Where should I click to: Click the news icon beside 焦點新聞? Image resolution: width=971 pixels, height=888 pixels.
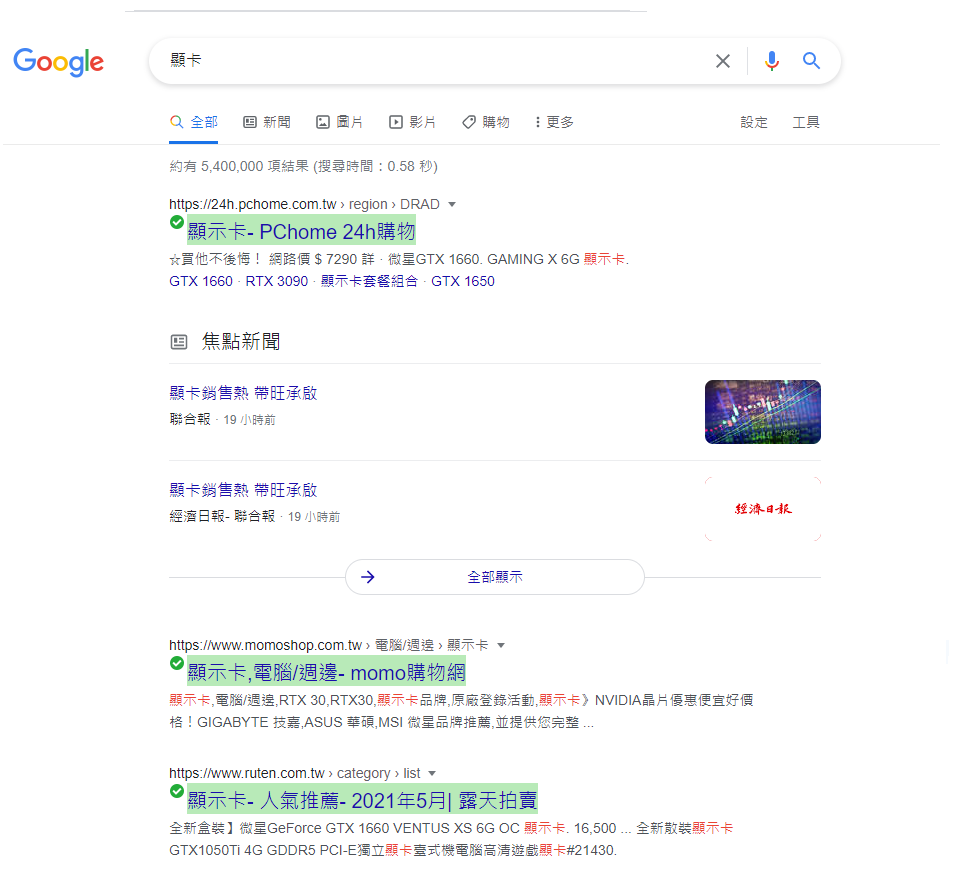tap(179, 342)
